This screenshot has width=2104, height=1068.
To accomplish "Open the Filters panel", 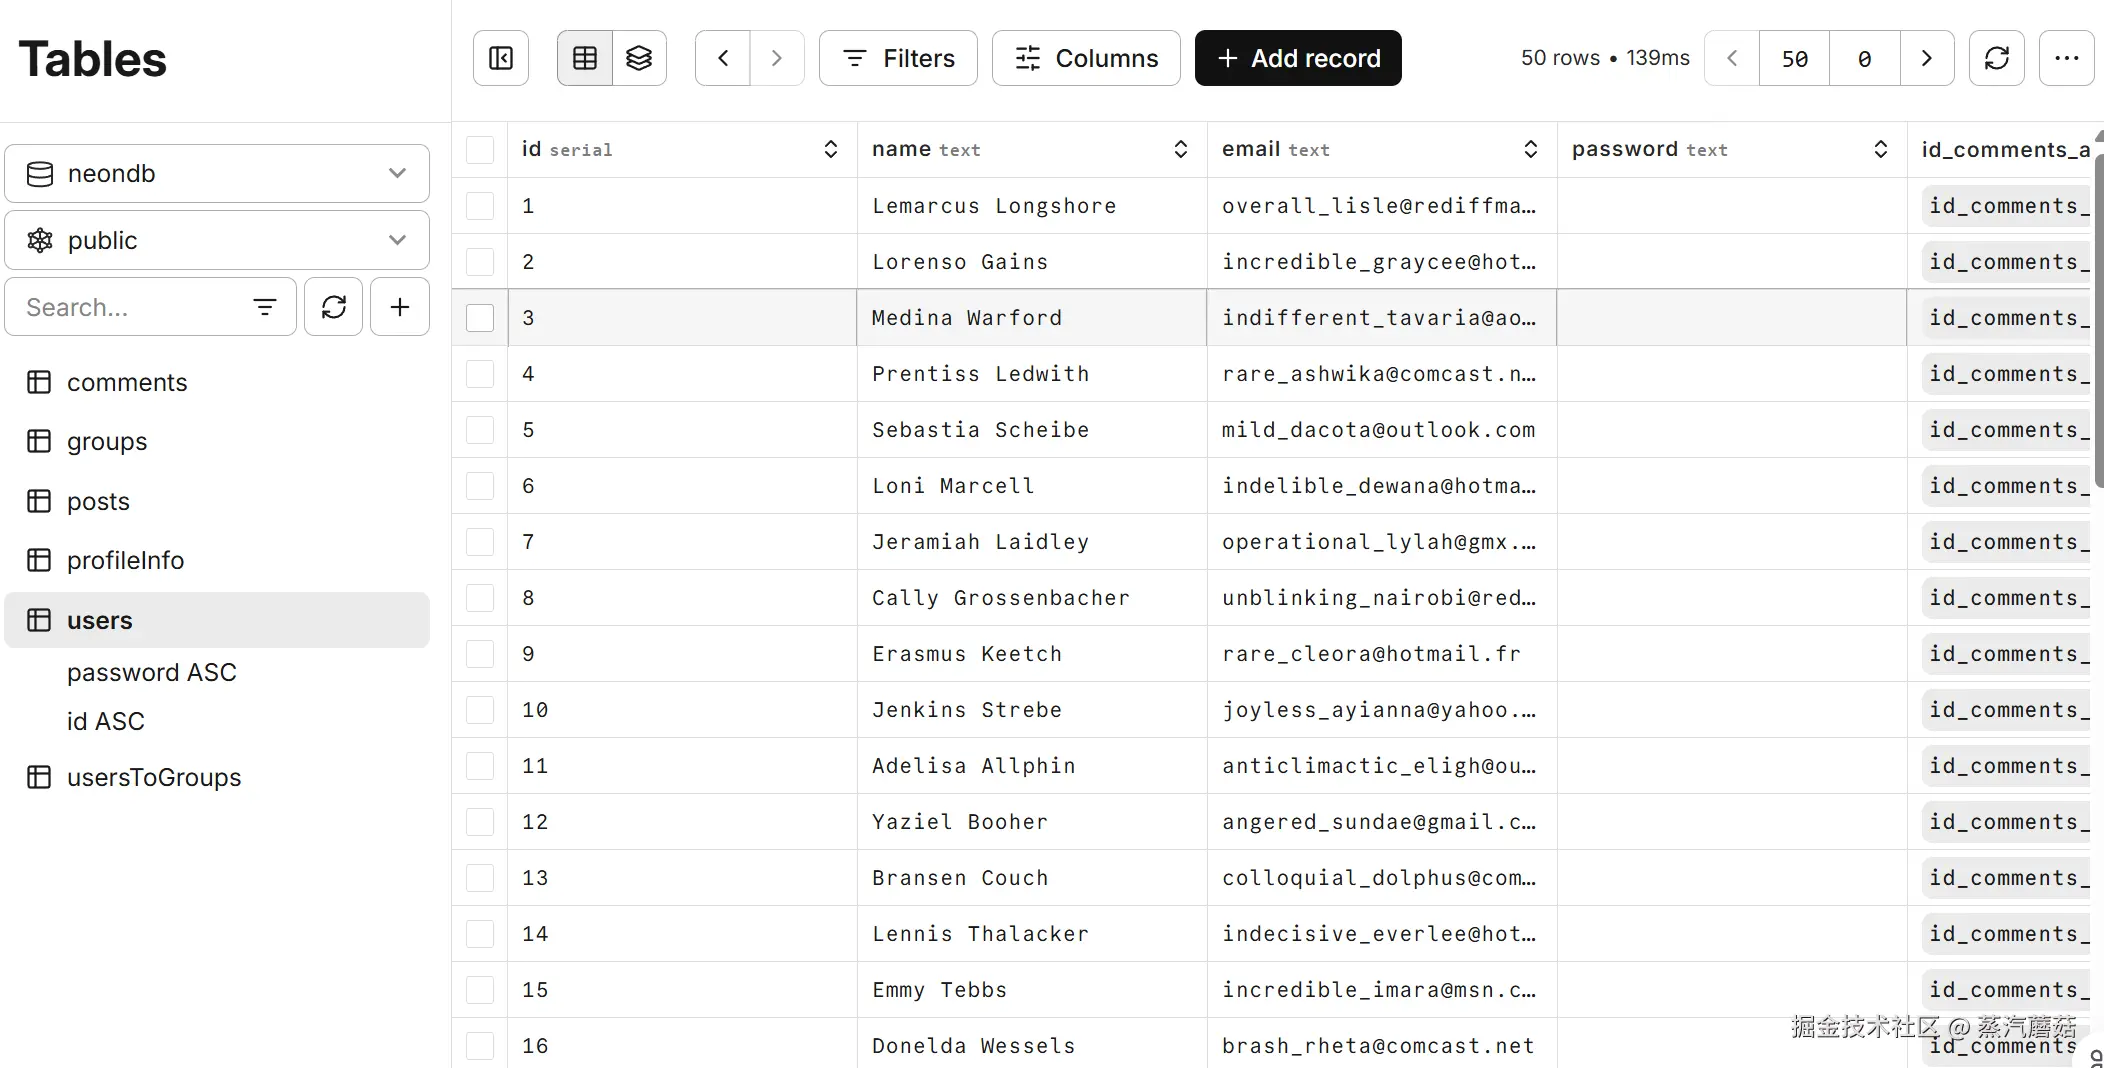I will (x=898, y=58).
